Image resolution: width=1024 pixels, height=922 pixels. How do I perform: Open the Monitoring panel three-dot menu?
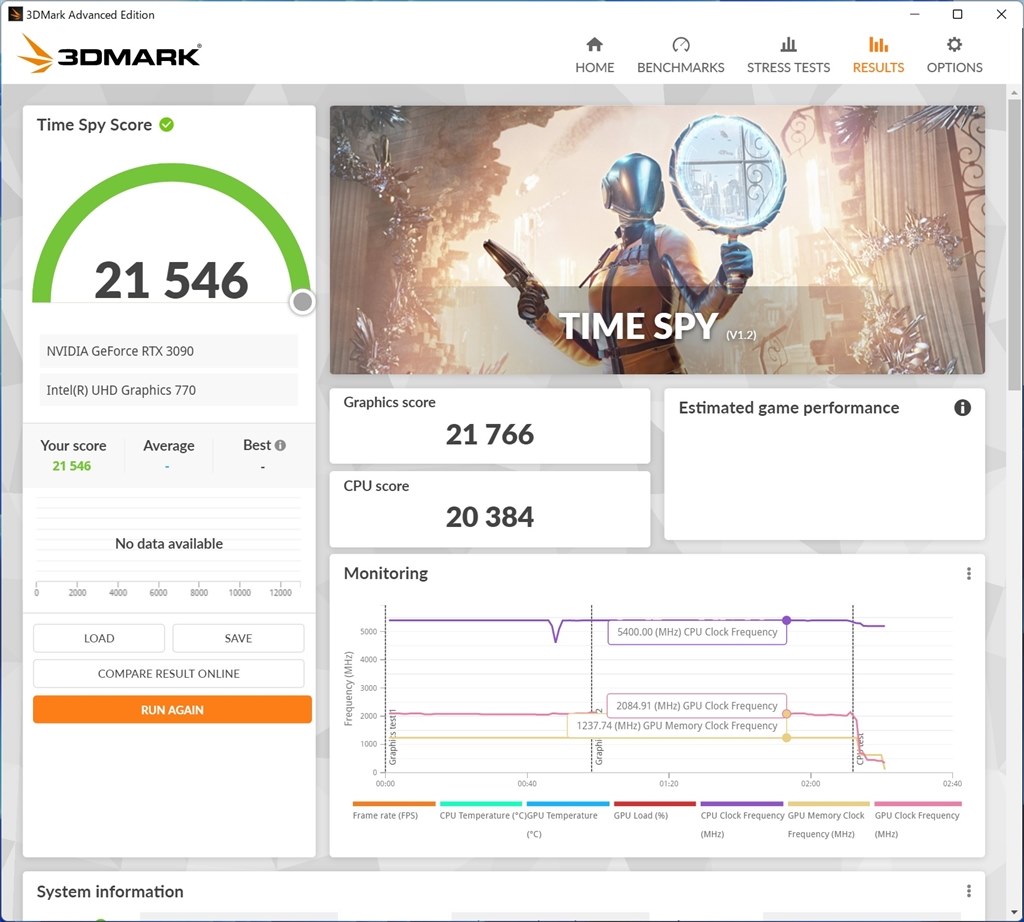(x=968, y=573)
